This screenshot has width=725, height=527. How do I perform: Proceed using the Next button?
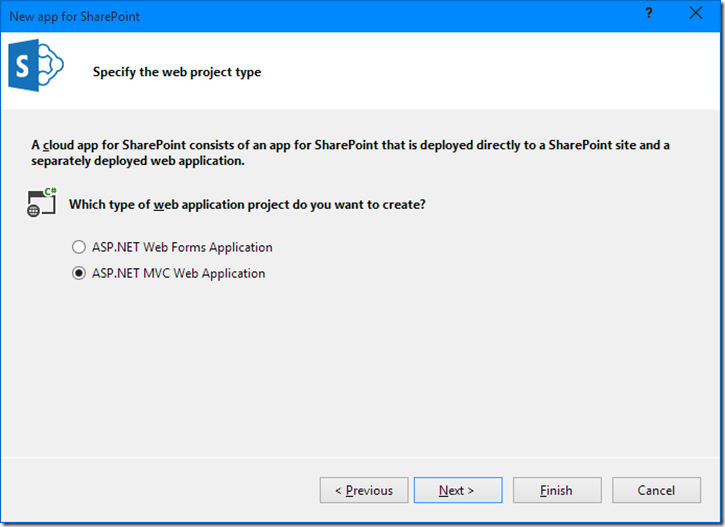(457, 490)
